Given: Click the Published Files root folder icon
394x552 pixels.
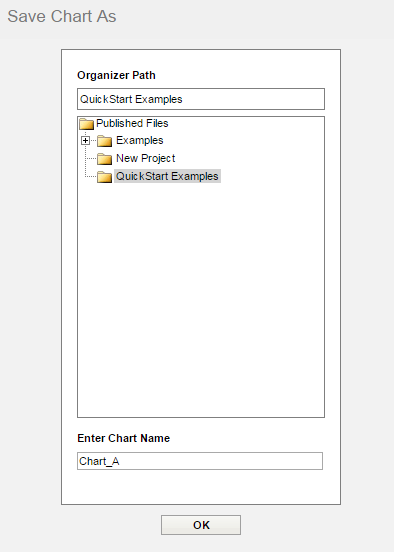Looking at the screenshot, I should click(86, 124).
